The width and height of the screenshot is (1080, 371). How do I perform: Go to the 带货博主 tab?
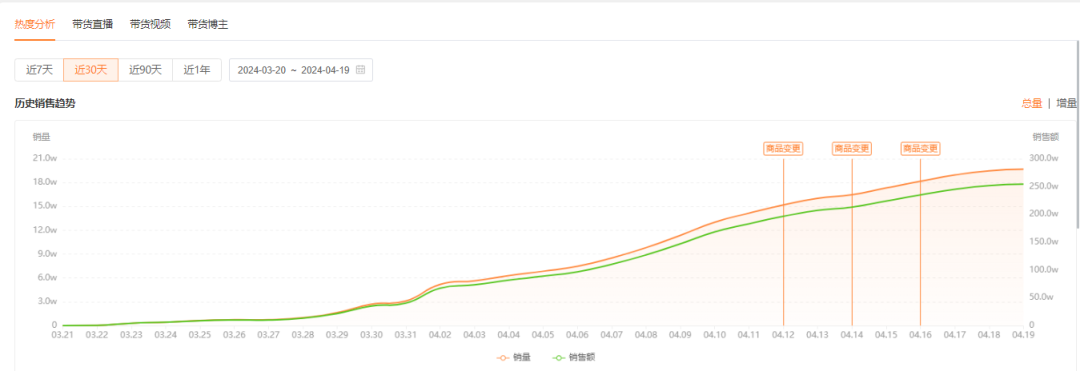(x=208, y=25)
